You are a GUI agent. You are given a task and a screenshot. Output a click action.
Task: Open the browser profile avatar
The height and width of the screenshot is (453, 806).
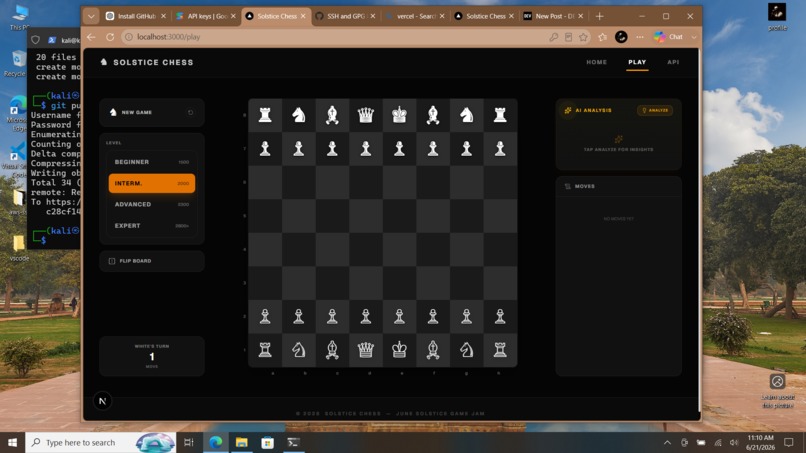point(621,37)
